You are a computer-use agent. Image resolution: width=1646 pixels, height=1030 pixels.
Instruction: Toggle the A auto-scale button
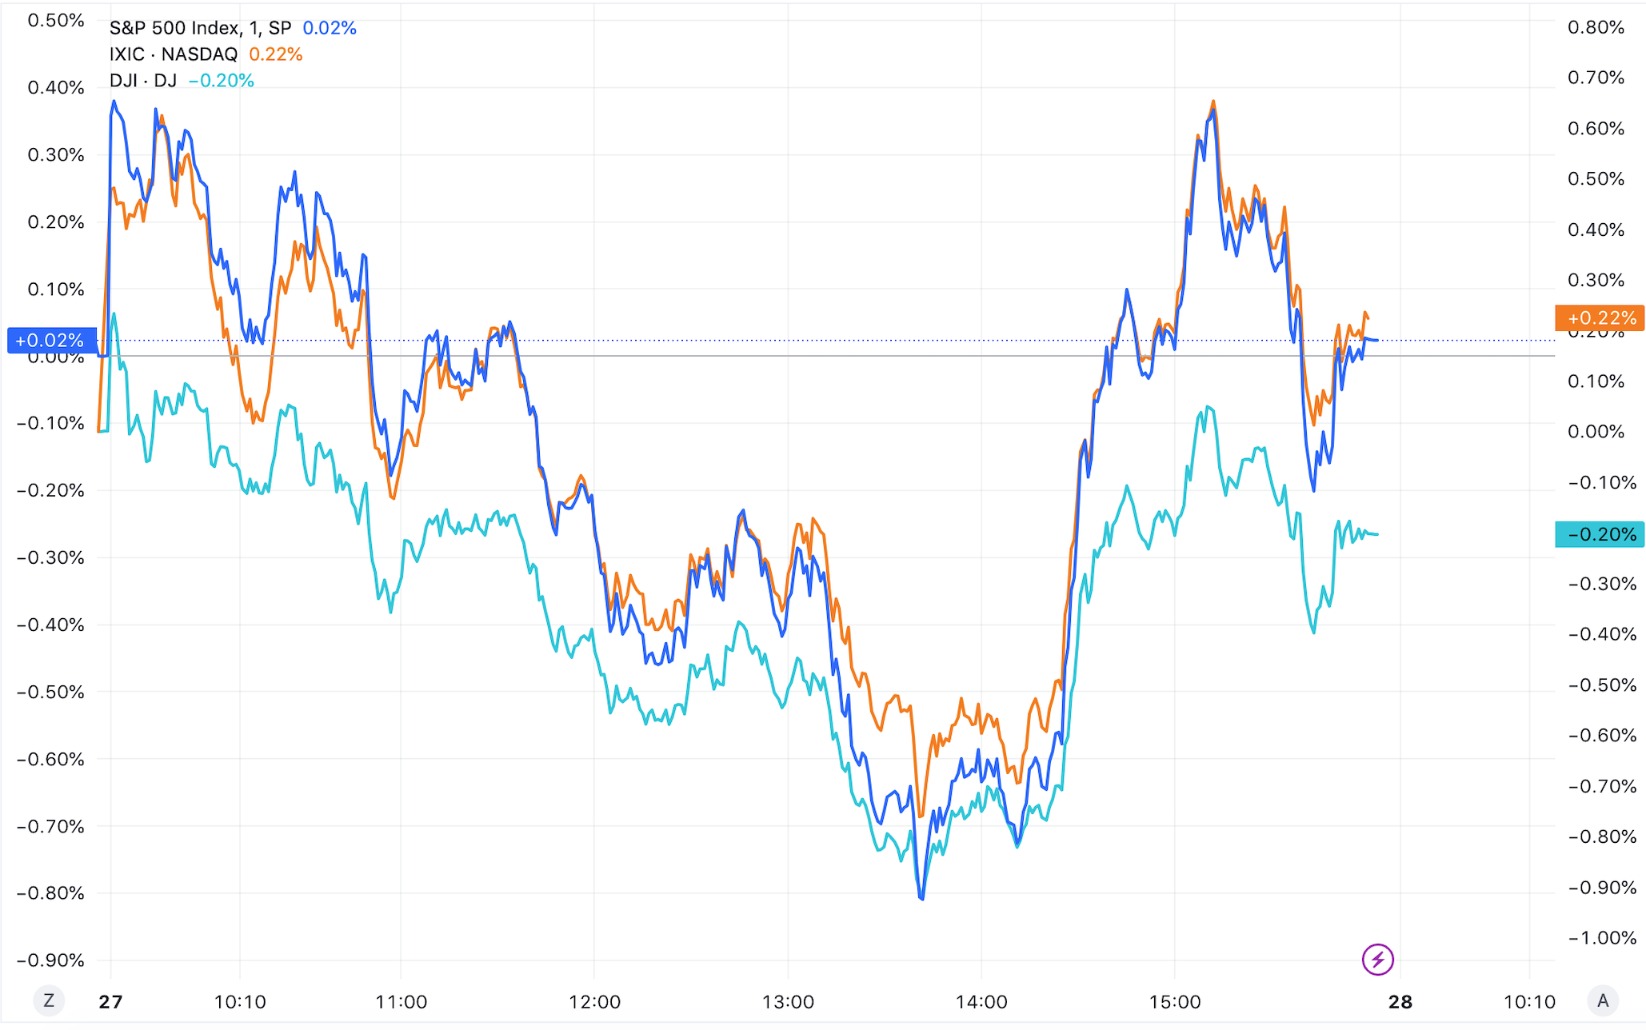click(1603, 1000)
